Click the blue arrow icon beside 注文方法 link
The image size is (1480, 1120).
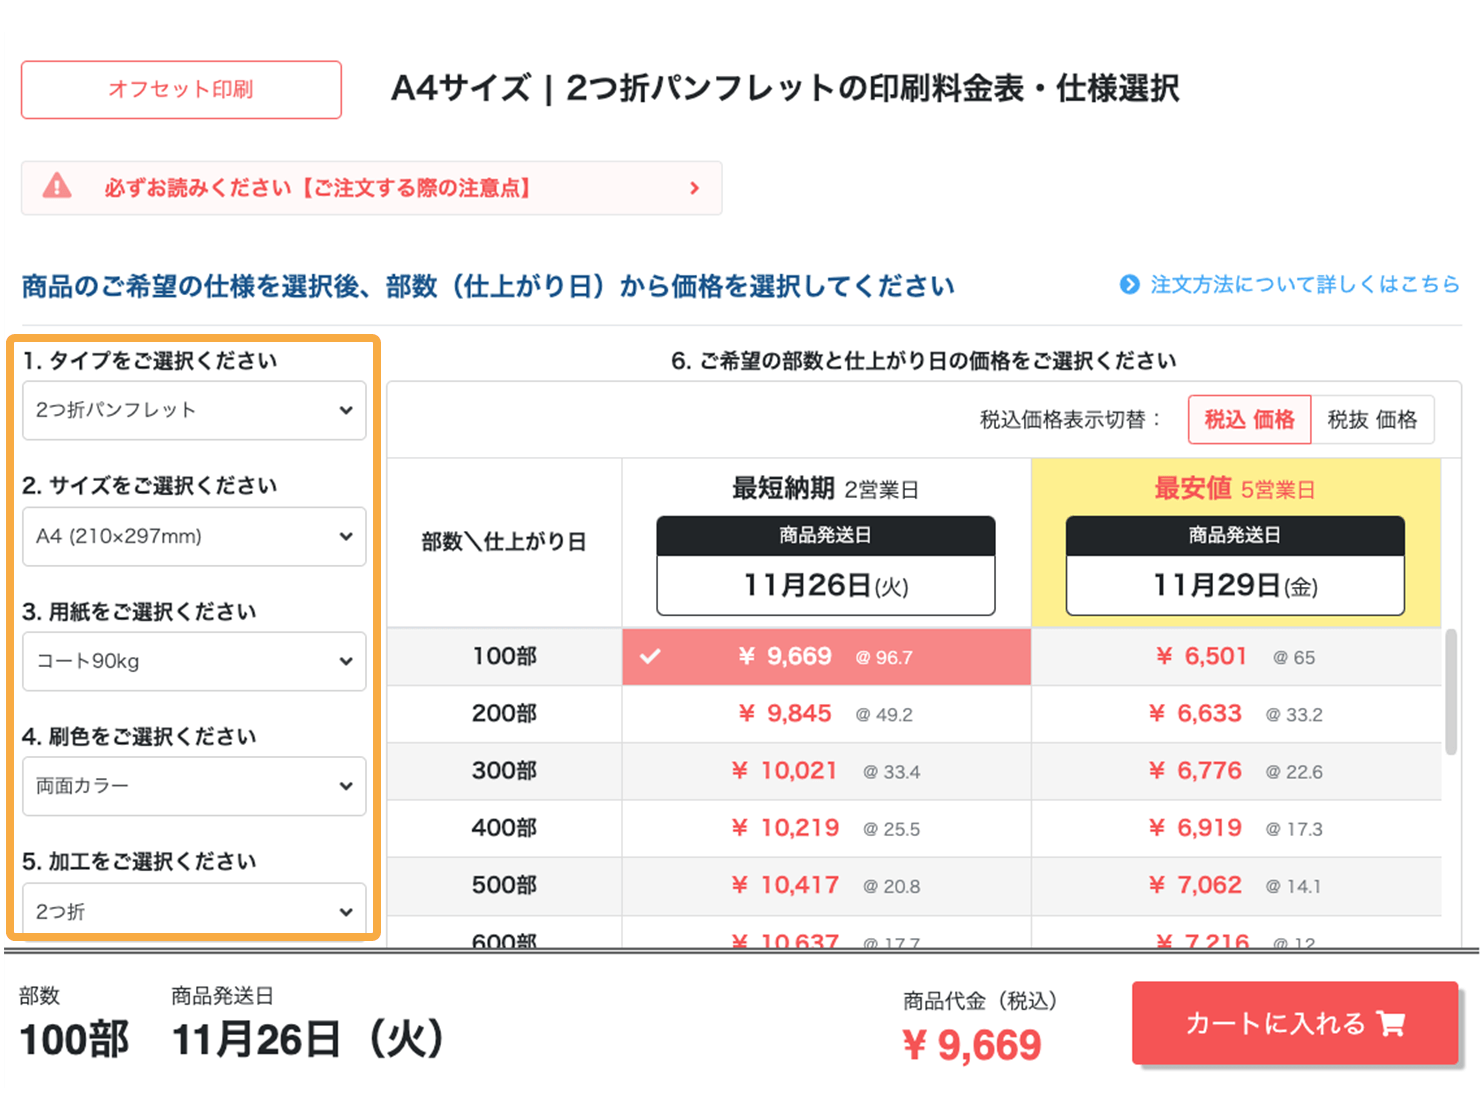click(x=1129, y=285)
